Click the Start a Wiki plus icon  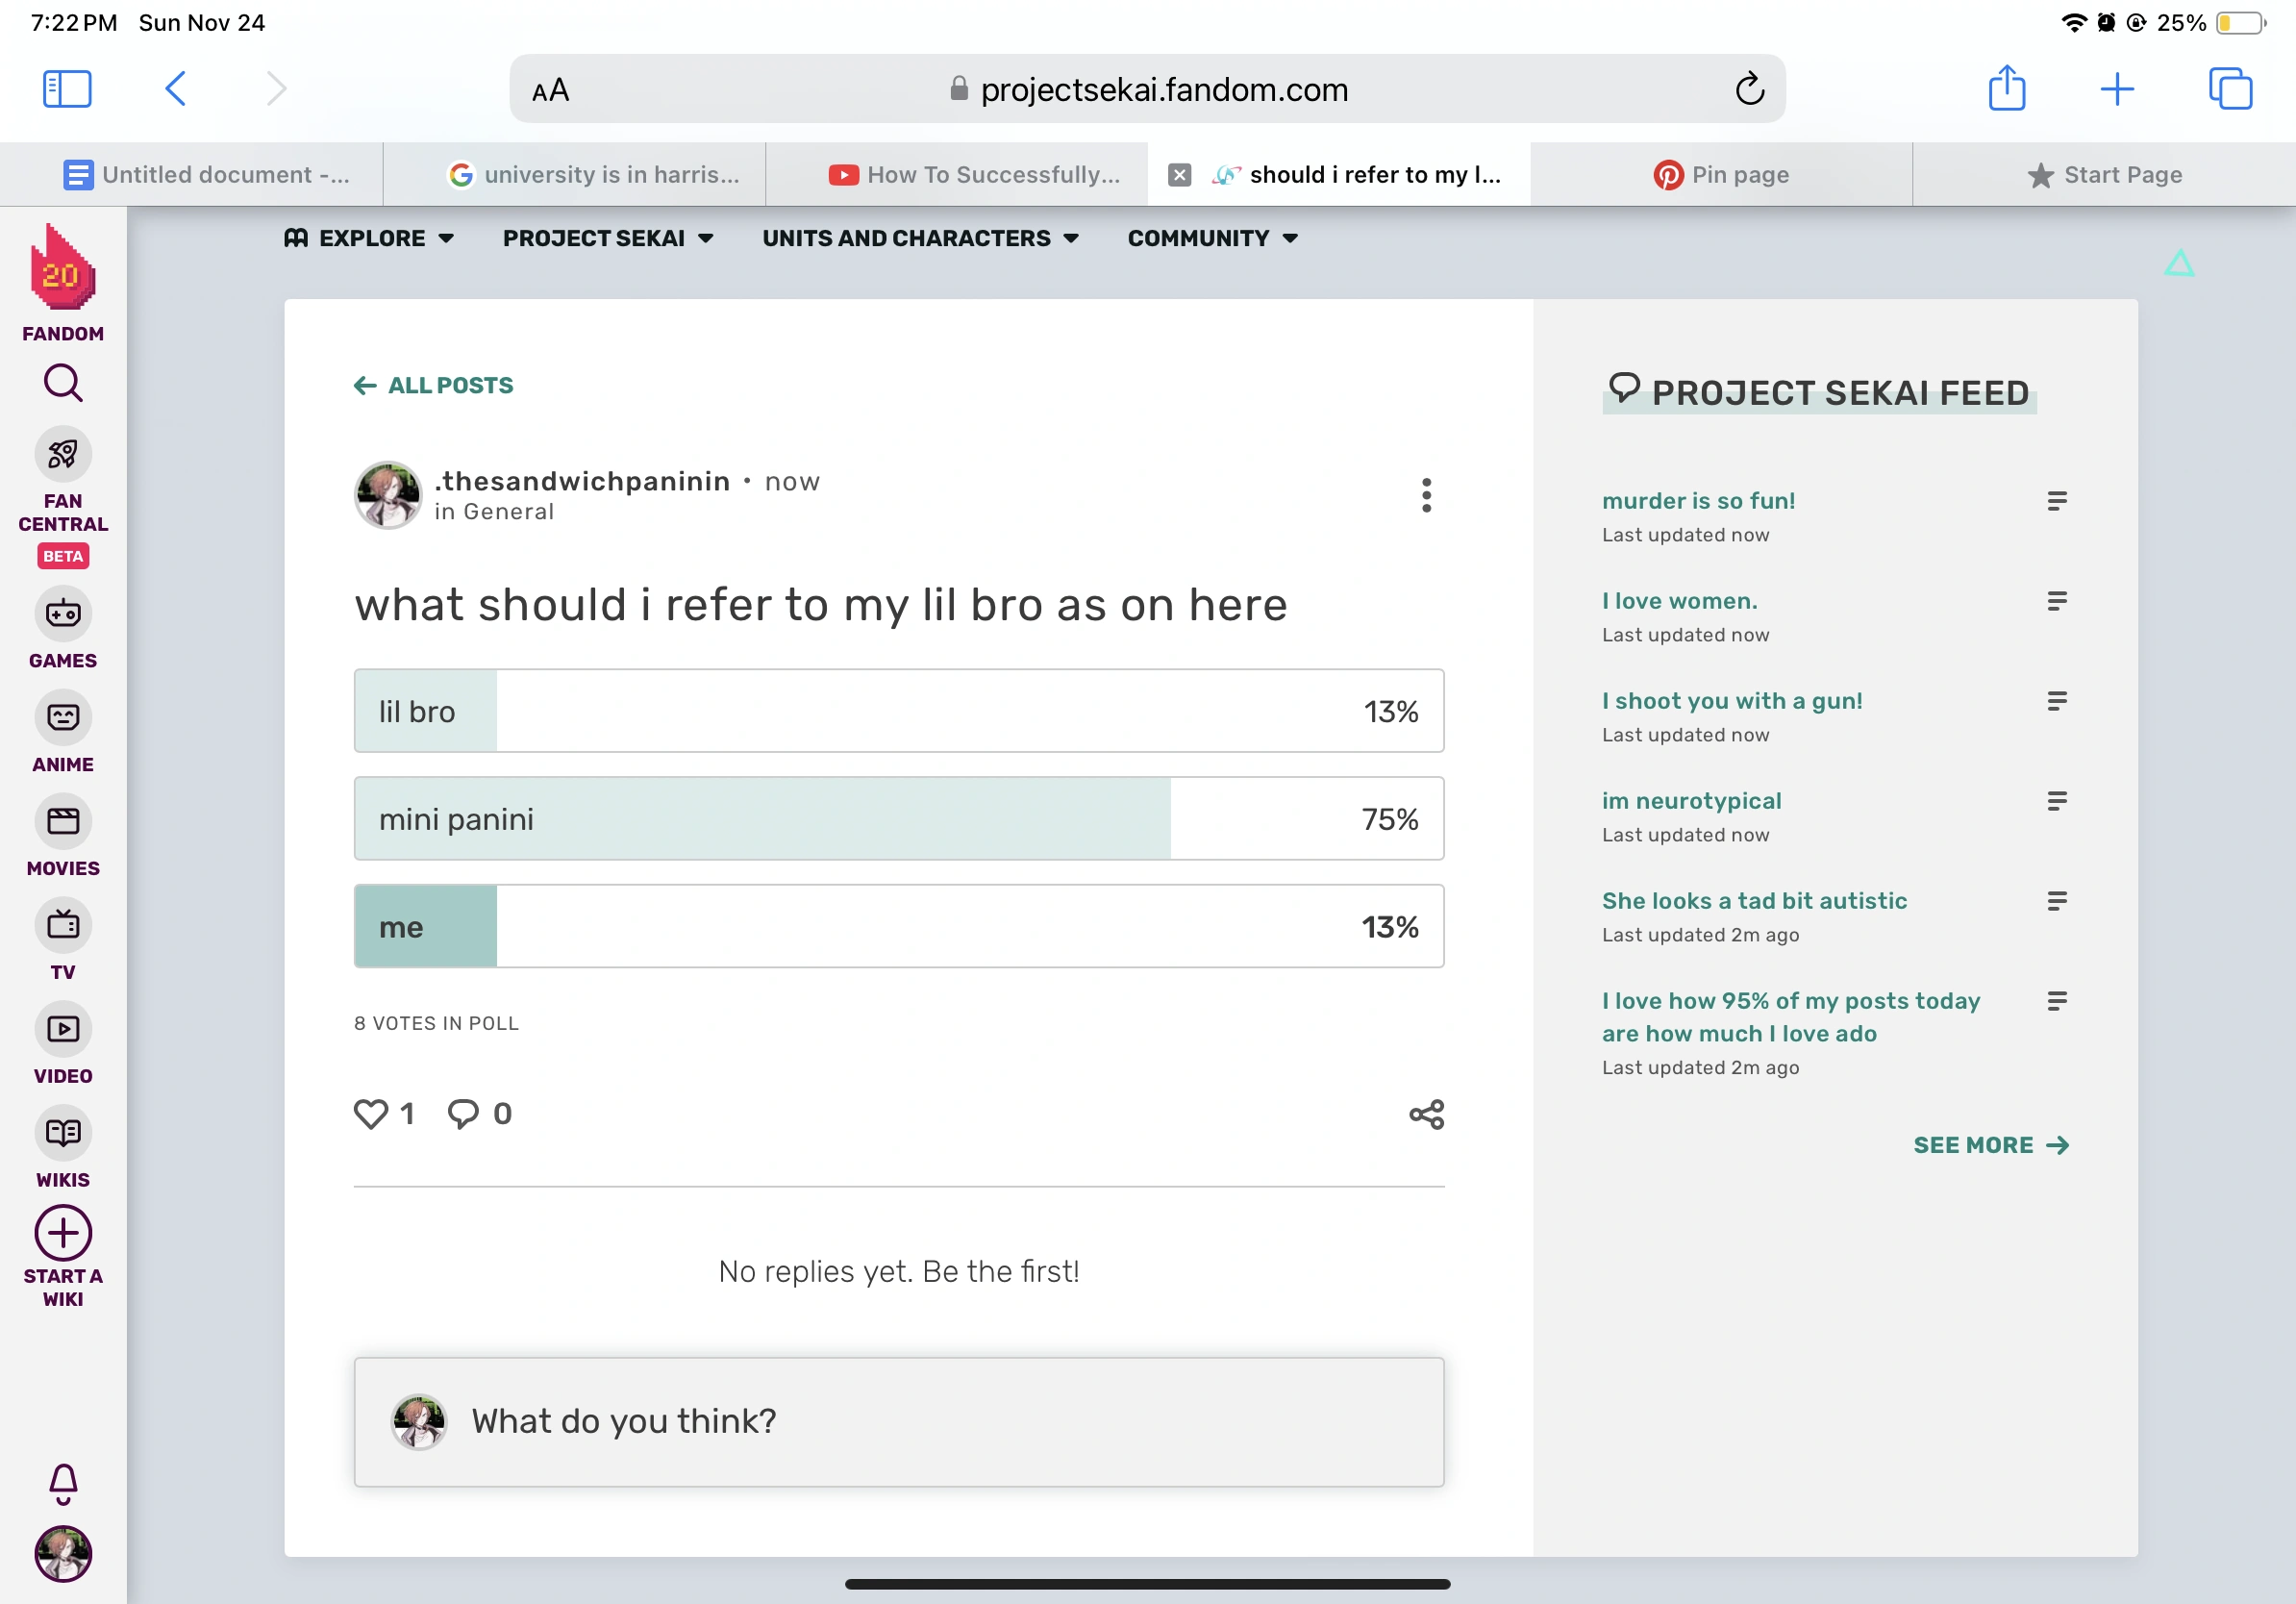tap(63, 1233)
